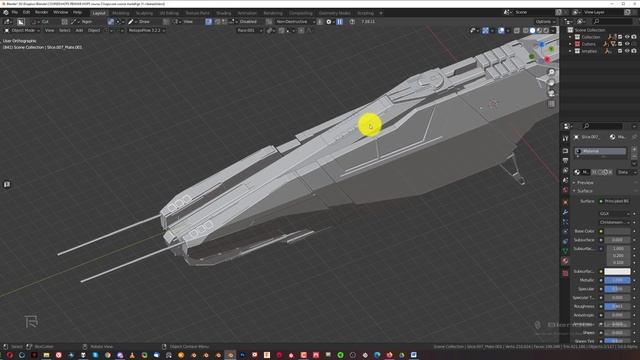Hide Collection in viewport via eye icon
This screenshot has height=360, width=640.
point(627,37)
